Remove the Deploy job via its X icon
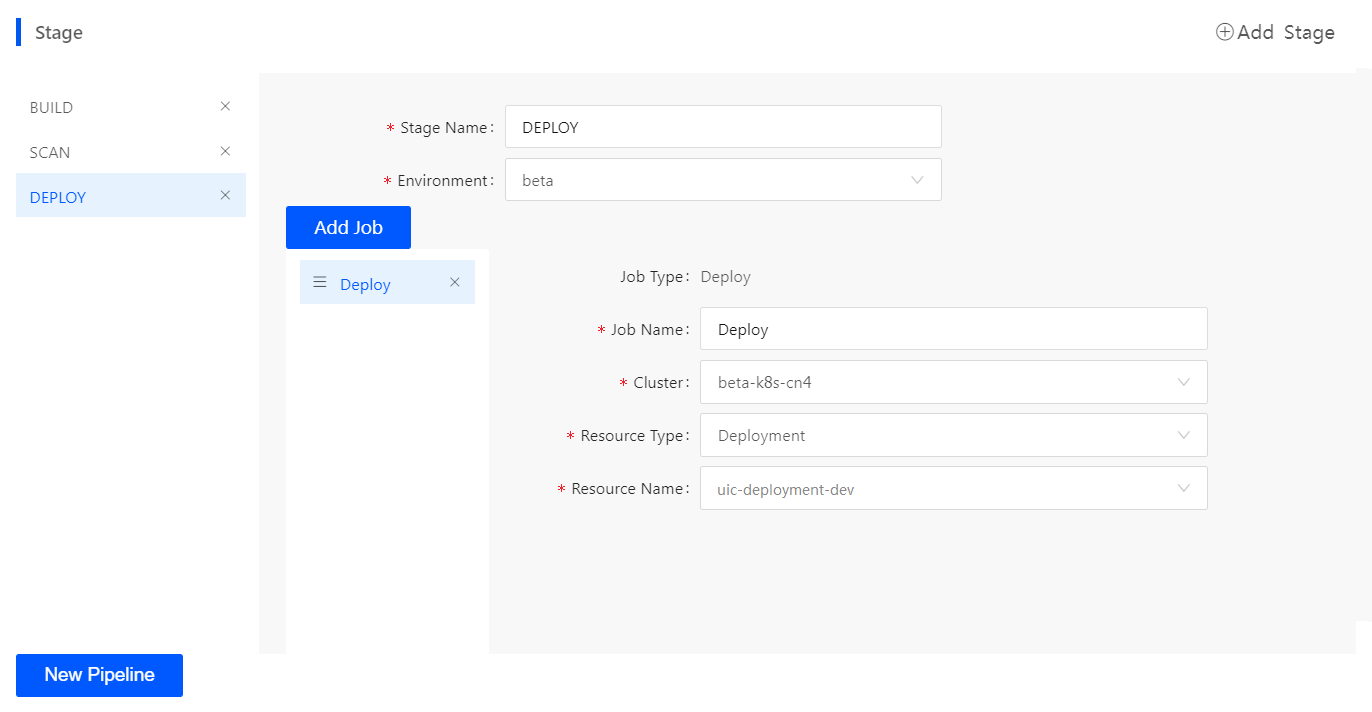This screenshot has height=712, width=1372. [455, 282]
